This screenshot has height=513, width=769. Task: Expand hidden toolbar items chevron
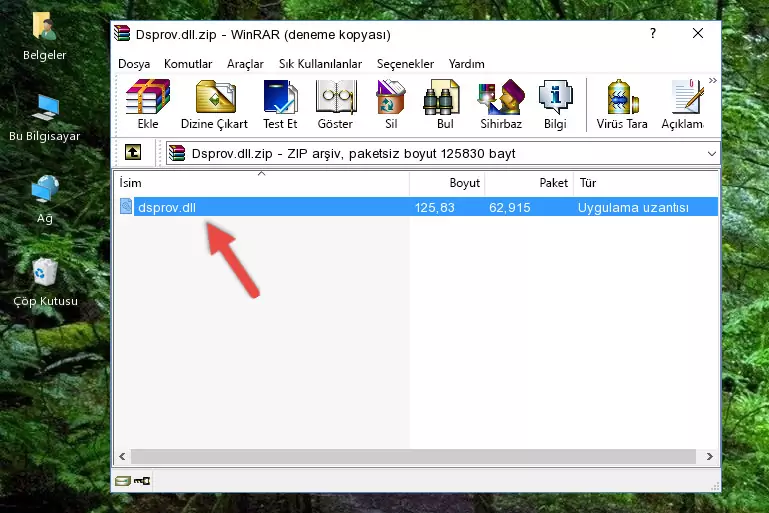tap(713, 81)
